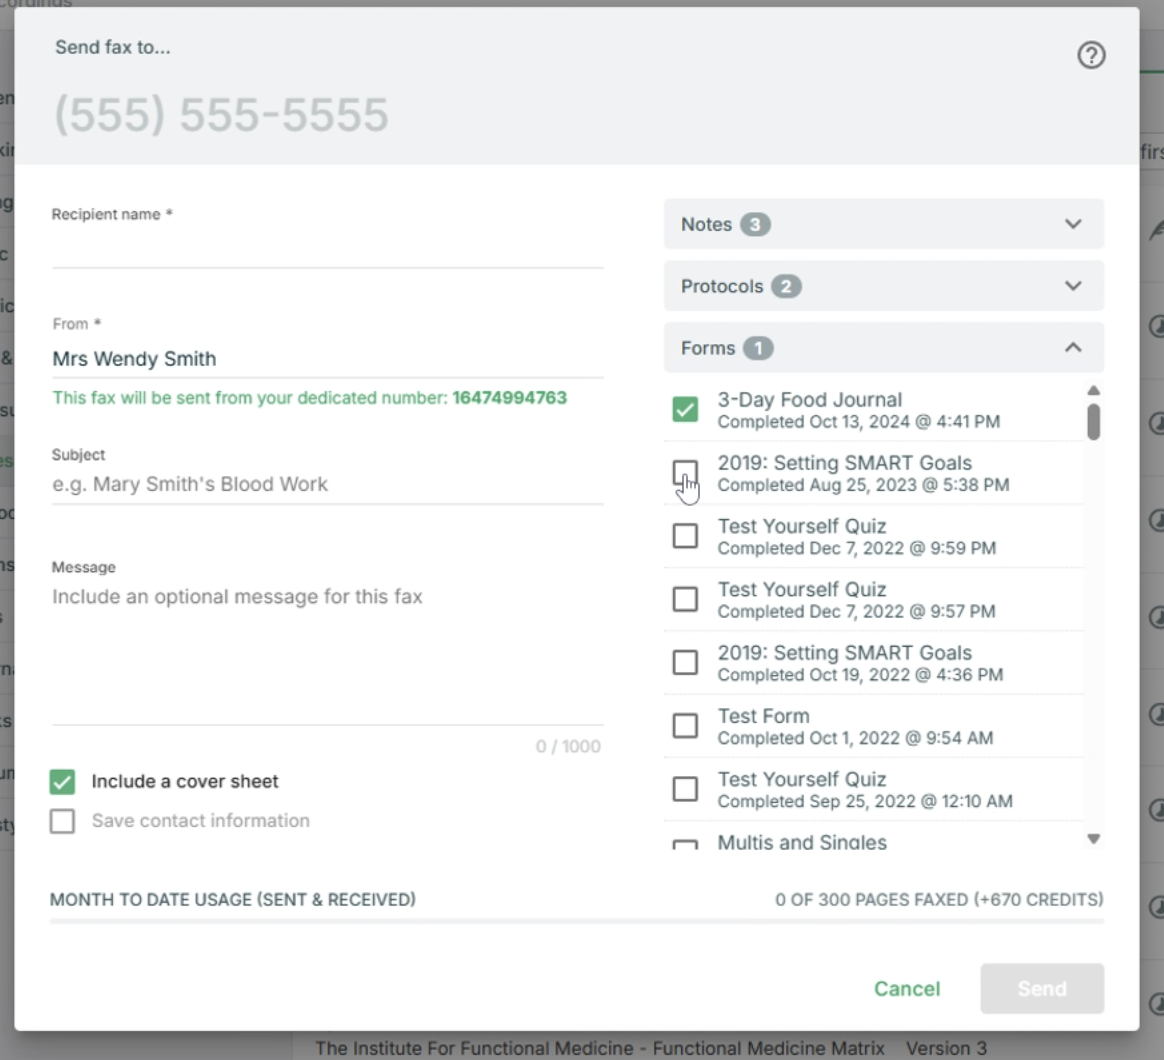Tick the Test Form checkbox
Viewport: 1164px width, 1060px height.
tap(685, 725)
